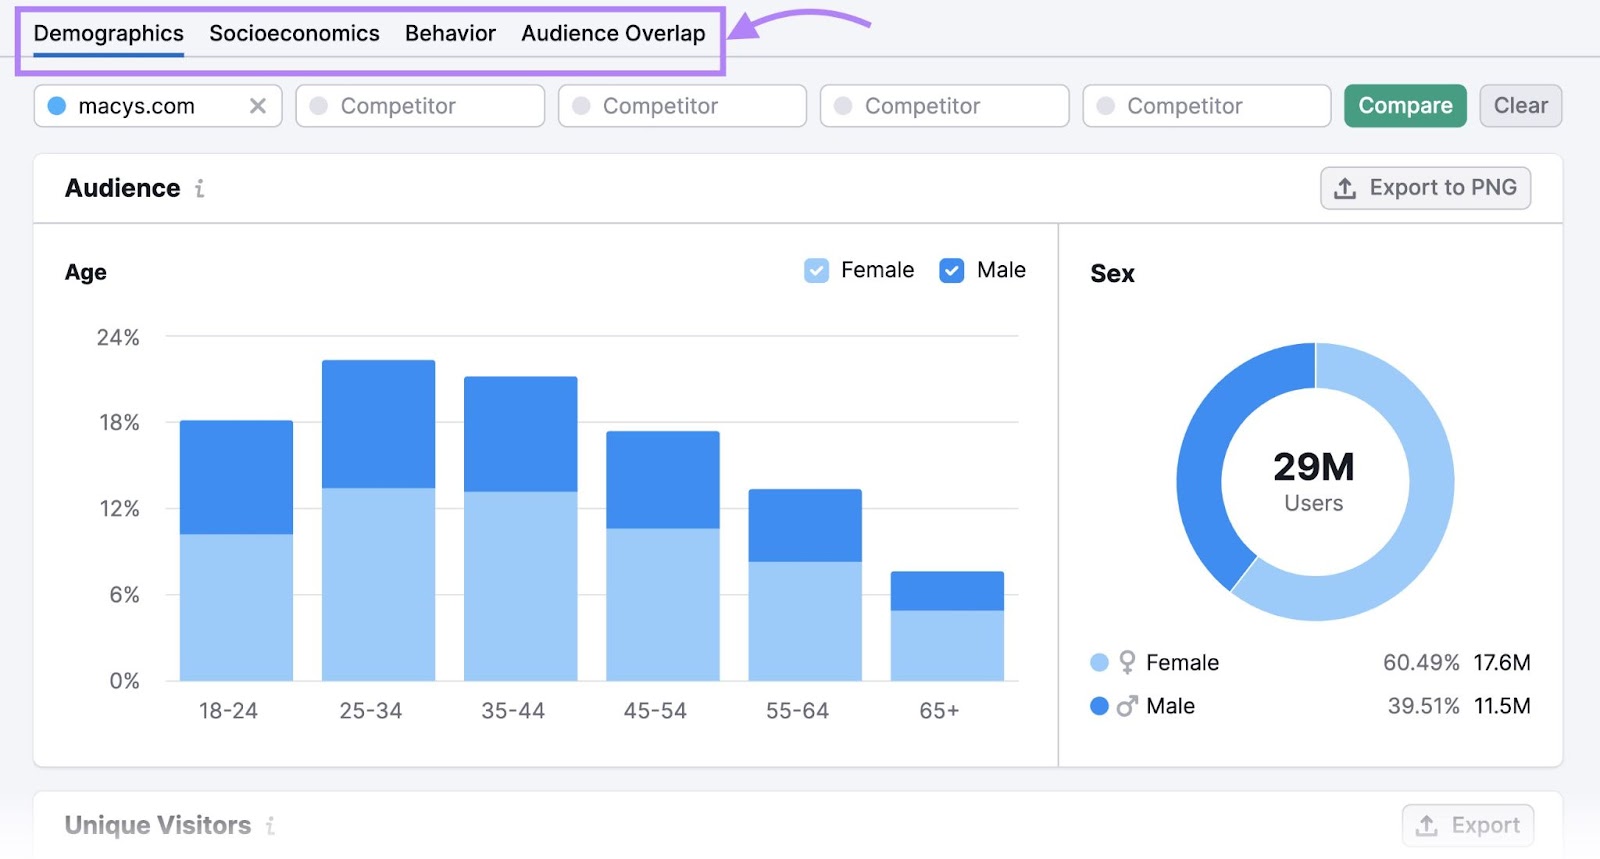This screenshot has width=1600, height=859.
Task: Click the 29M Users total
Action: (1314, 480)
